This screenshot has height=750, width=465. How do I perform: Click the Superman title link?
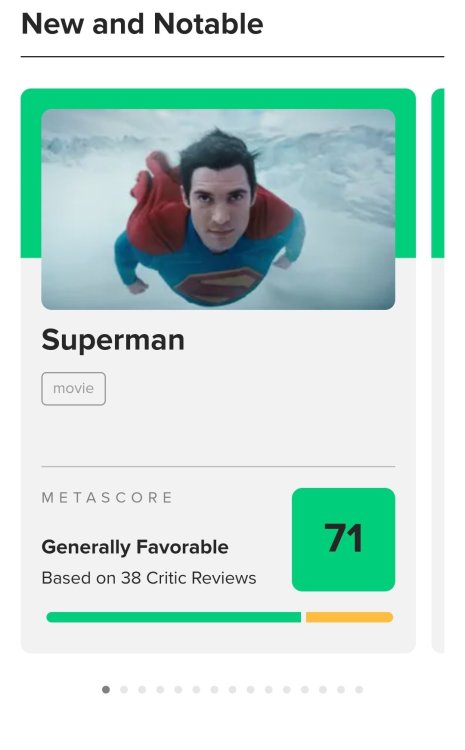[113, 340]
